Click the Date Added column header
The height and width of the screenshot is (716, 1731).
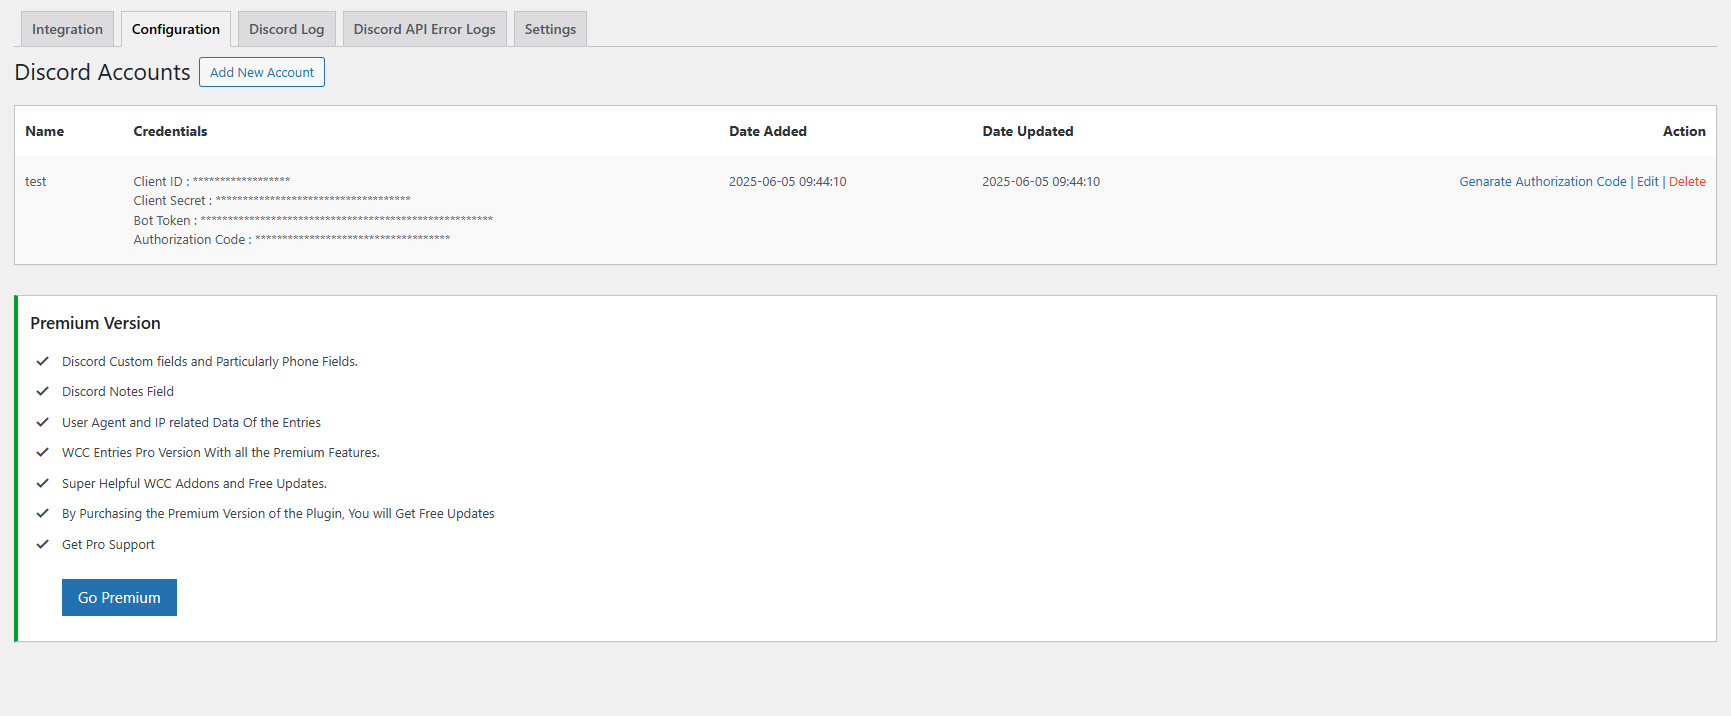[768, 131]
